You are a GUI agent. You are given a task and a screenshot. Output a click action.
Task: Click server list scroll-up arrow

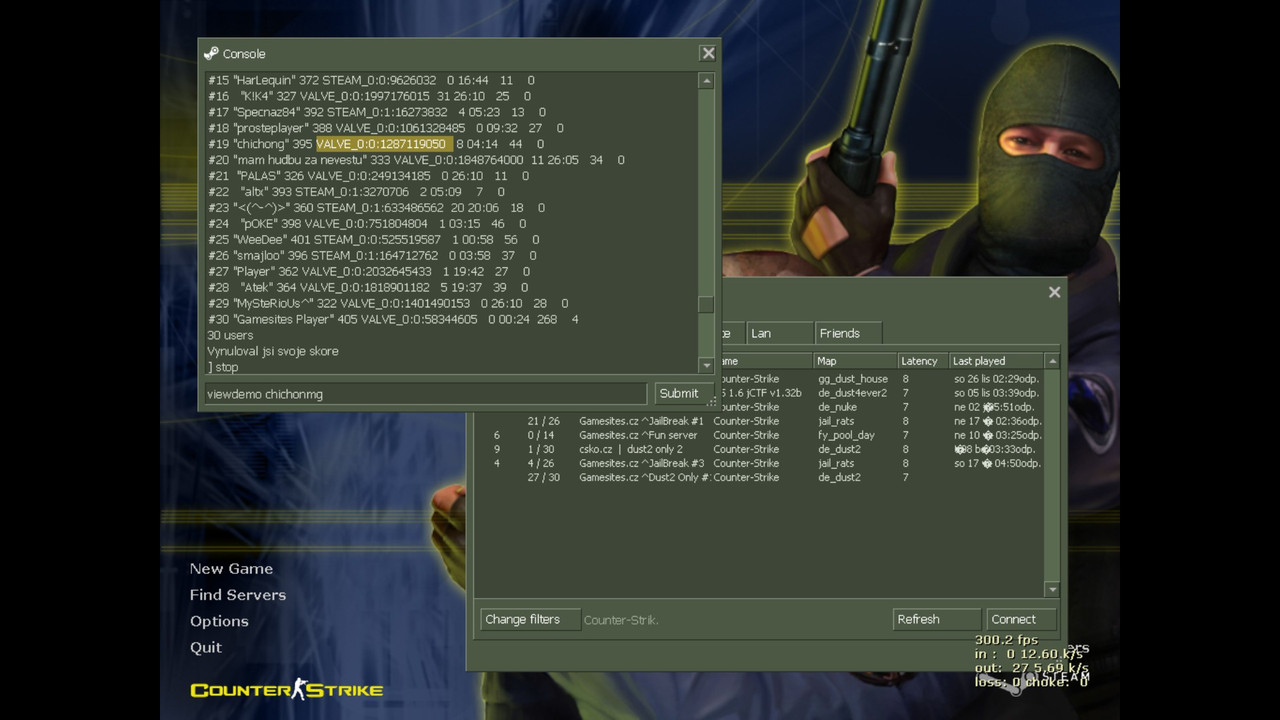[x=1052, y=360]
